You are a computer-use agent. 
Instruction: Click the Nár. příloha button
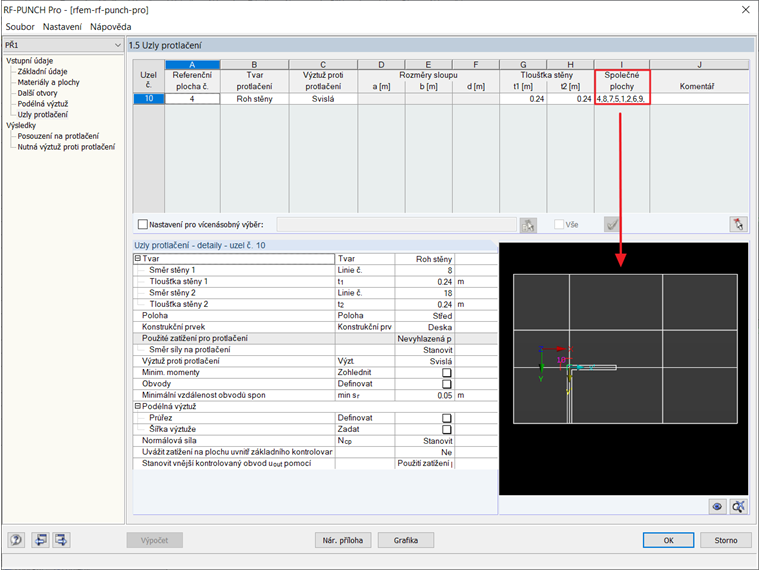pyautogui.click(x=343, y=540)
